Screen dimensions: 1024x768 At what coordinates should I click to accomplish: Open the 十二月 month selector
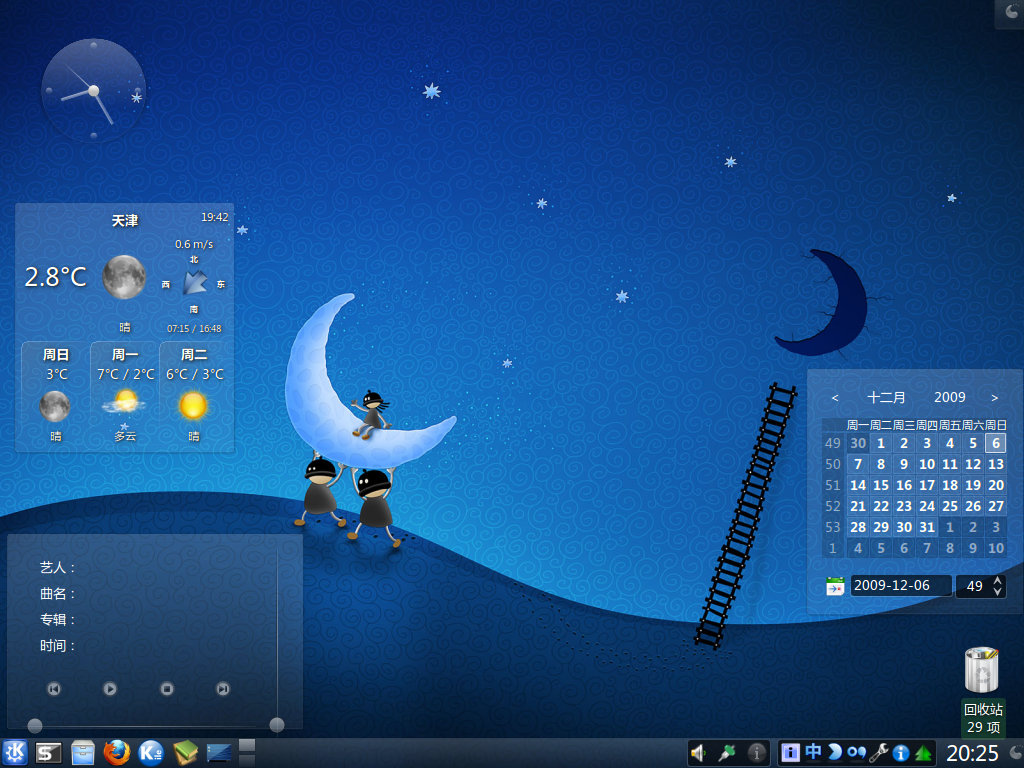click(886, 397)
